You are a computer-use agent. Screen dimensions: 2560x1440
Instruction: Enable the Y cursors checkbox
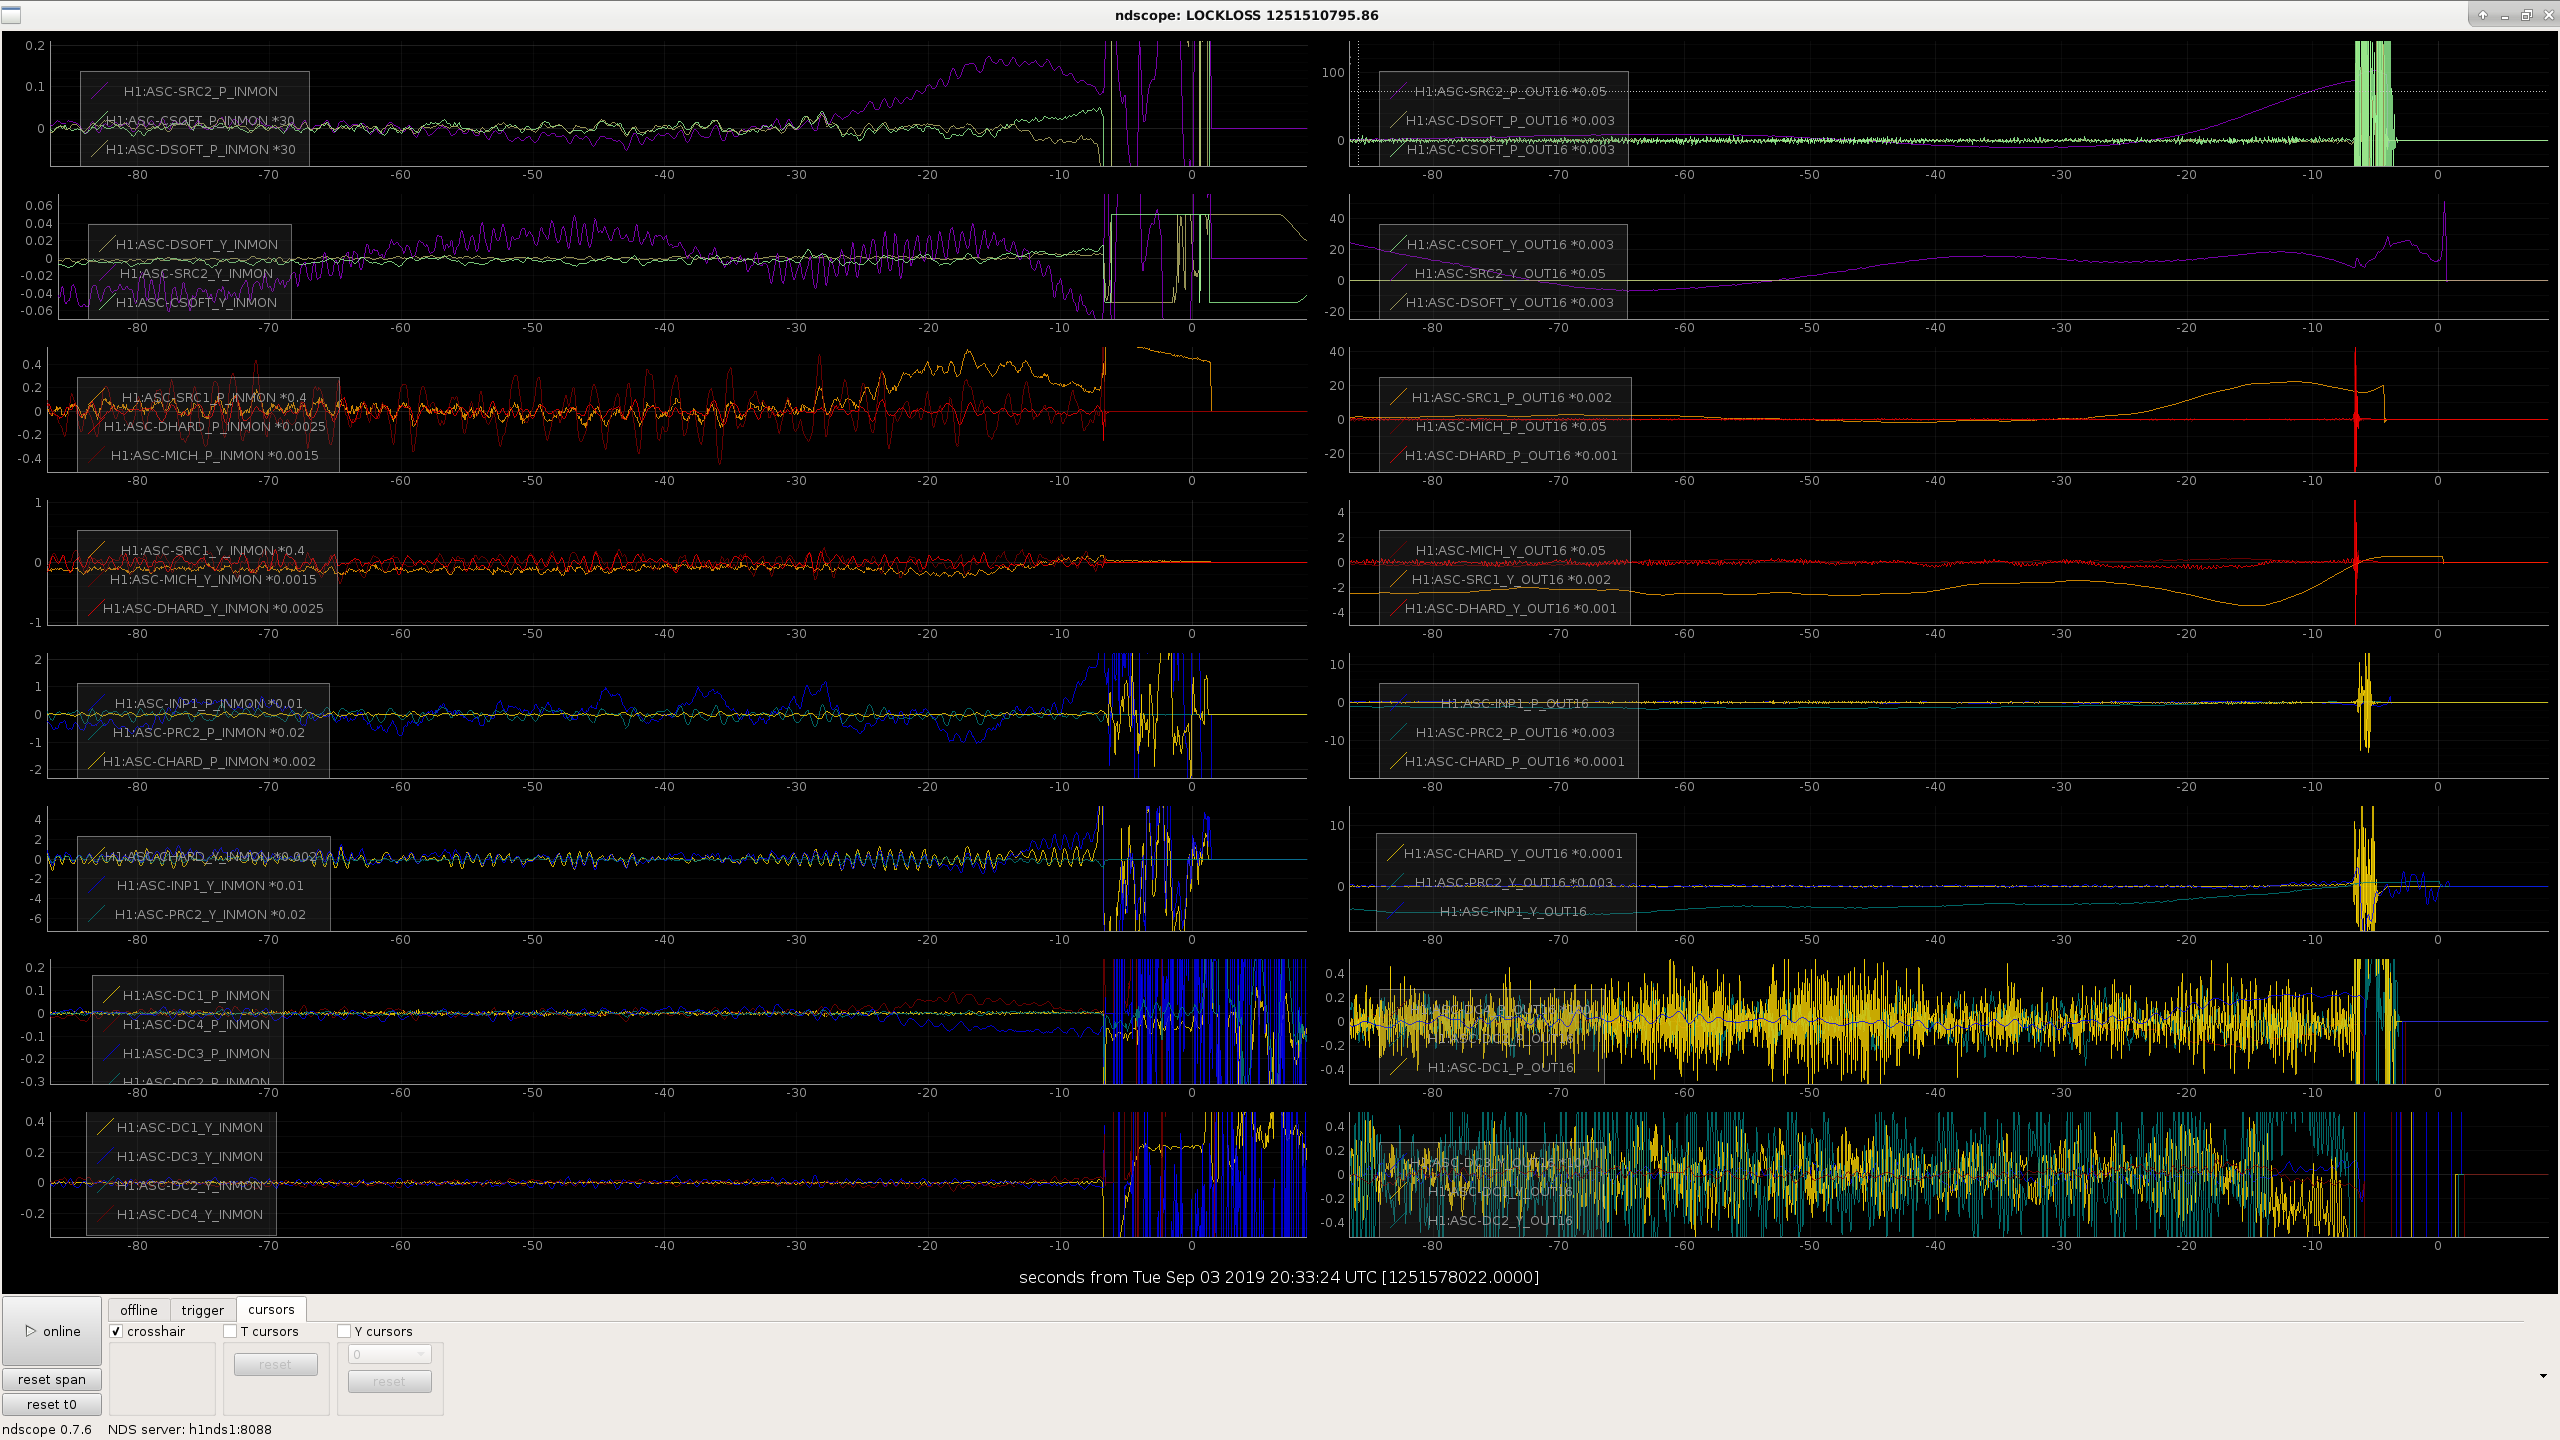[x=344, y=1331]
